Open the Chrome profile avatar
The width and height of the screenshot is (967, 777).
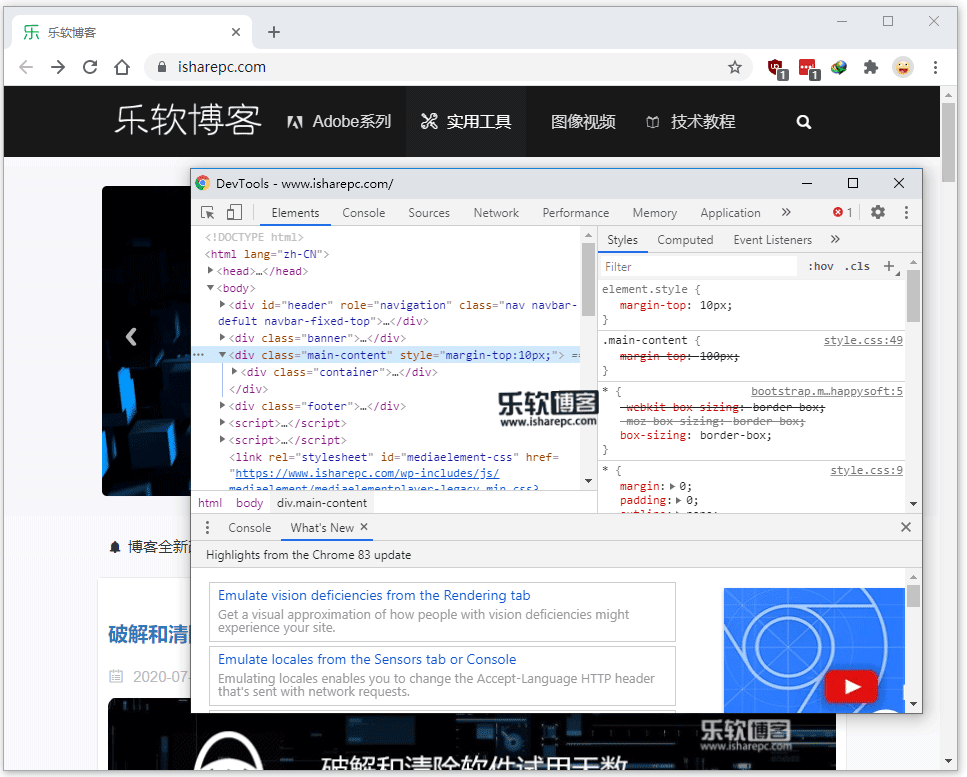tap(903, 67)
